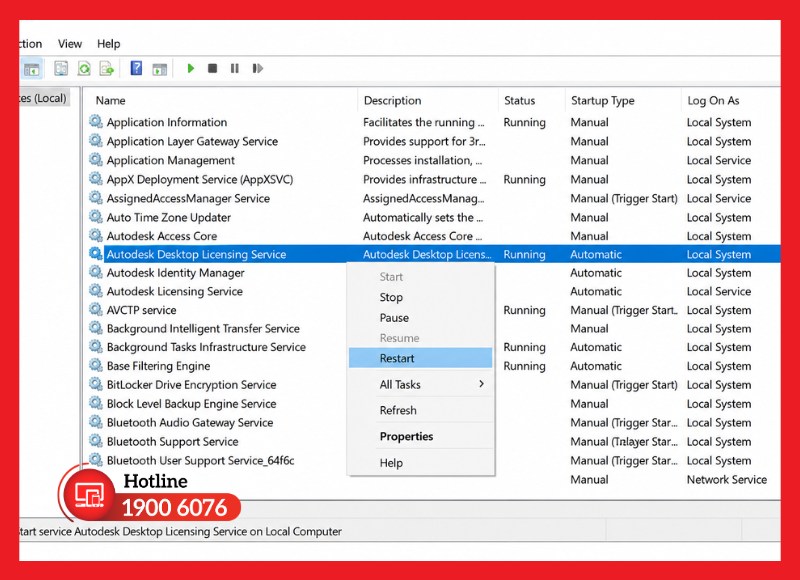Click gear icon of Application Layer Gateway Service

coord(95,140)
